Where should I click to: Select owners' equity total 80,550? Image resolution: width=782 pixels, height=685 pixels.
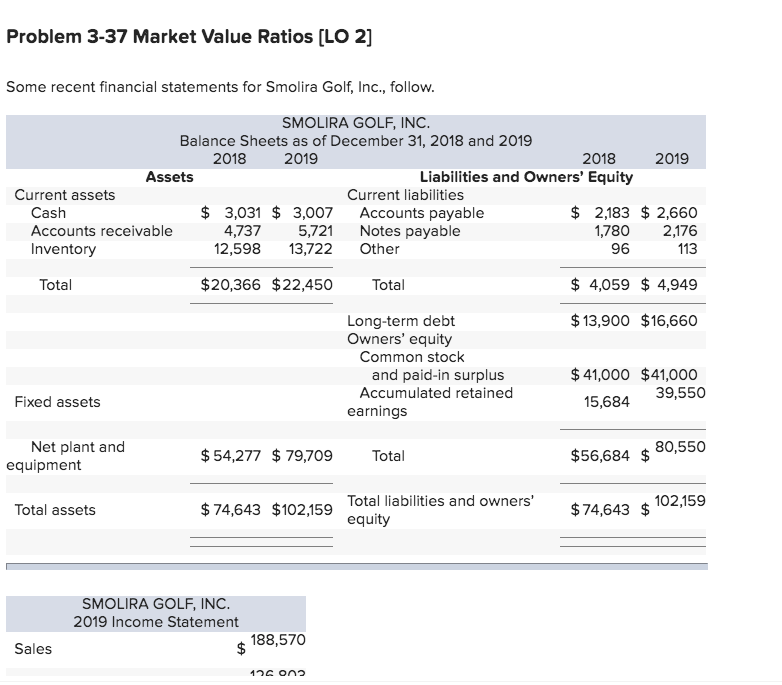coord(680,447)
